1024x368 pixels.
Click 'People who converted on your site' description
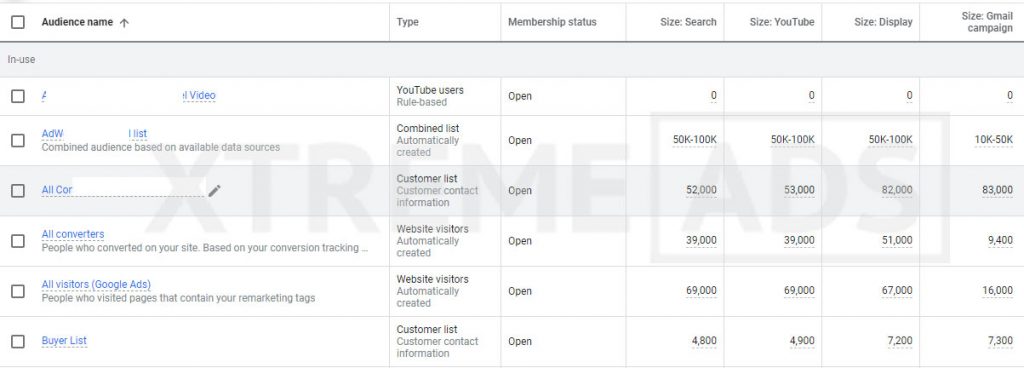point(205,248)
